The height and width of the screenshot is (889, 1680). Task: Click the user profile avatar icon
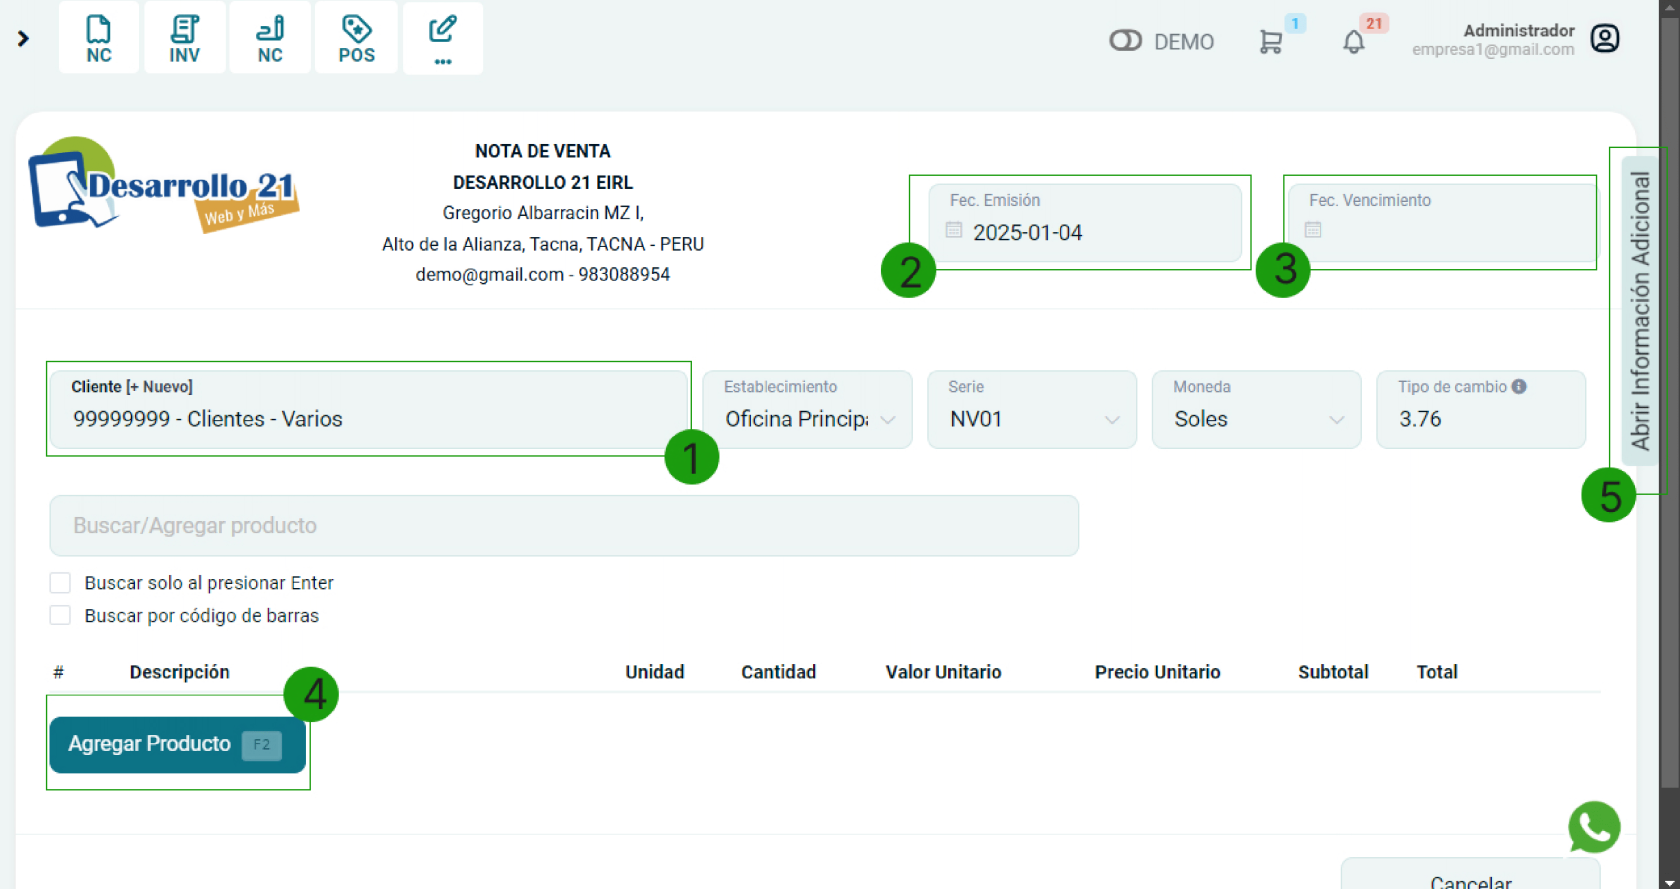coord(1604,39)
